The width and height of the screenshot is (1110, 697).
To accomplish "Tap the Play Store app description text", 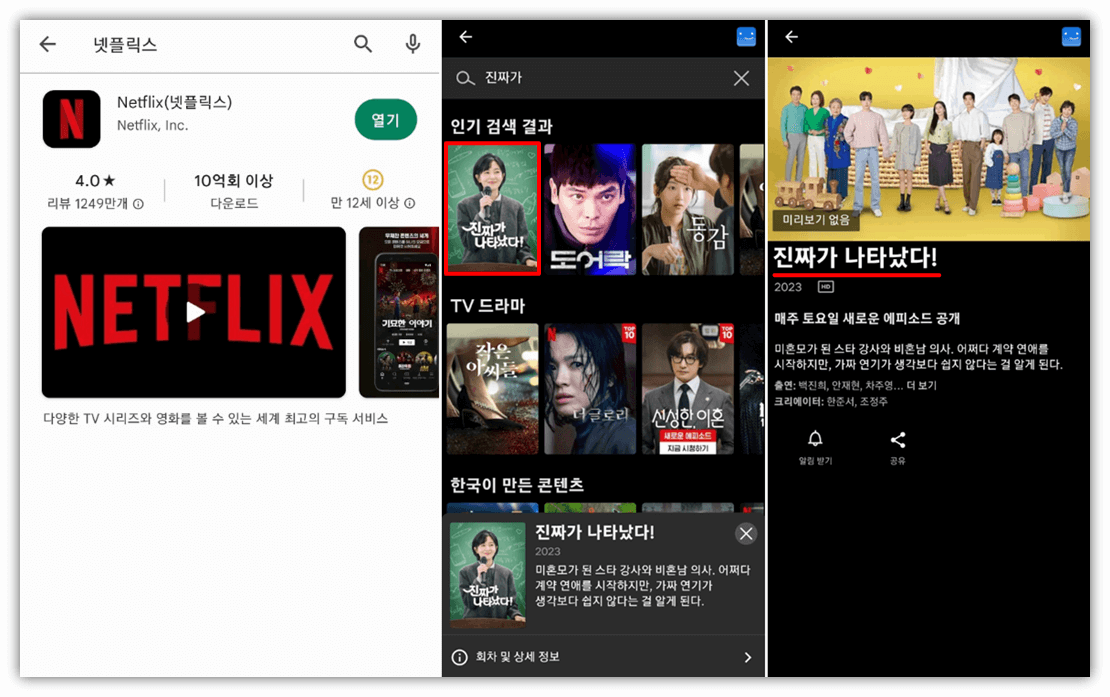I will pyautogui.click(x=215, y=418).
